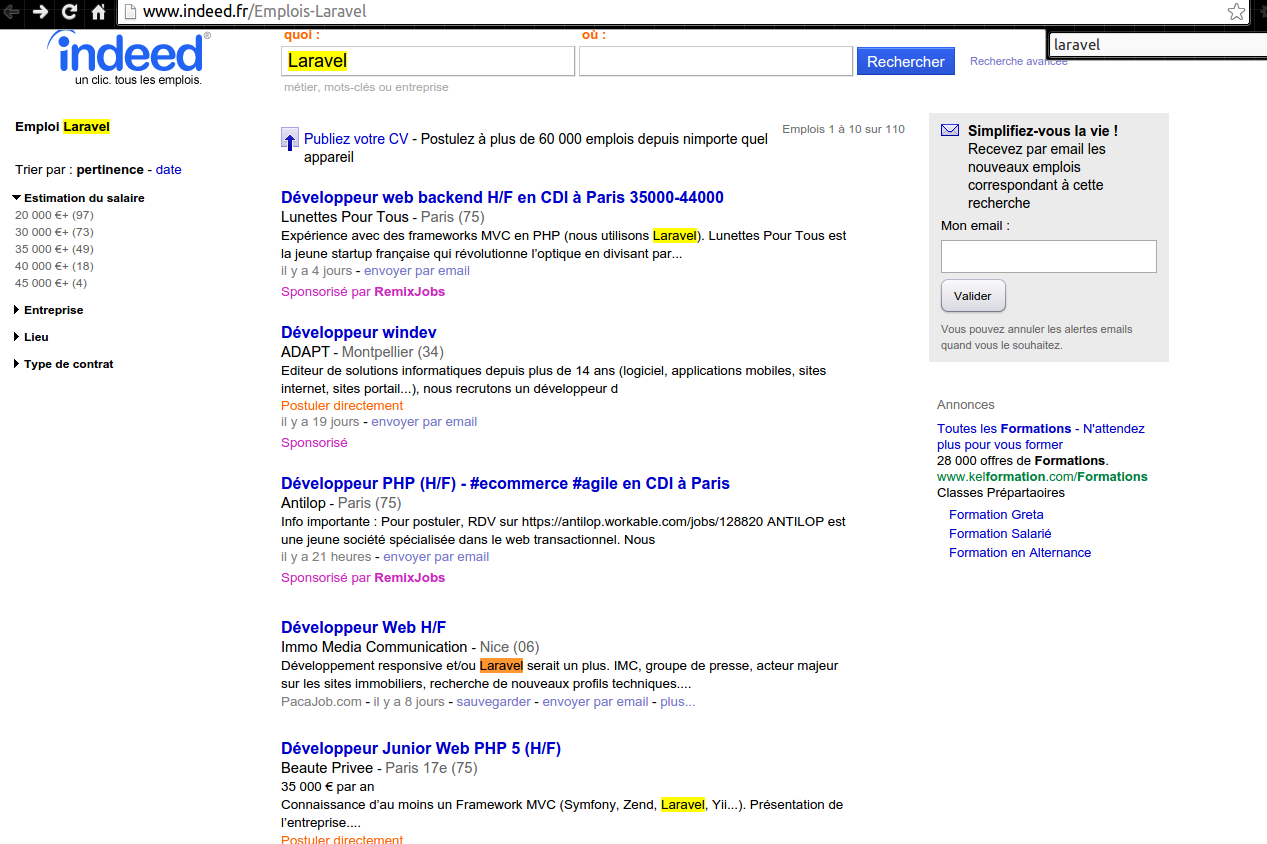Screen dimensions: 1267x844
Task: Filter salary 20 000 €+
Action: (x=54, y=215)
